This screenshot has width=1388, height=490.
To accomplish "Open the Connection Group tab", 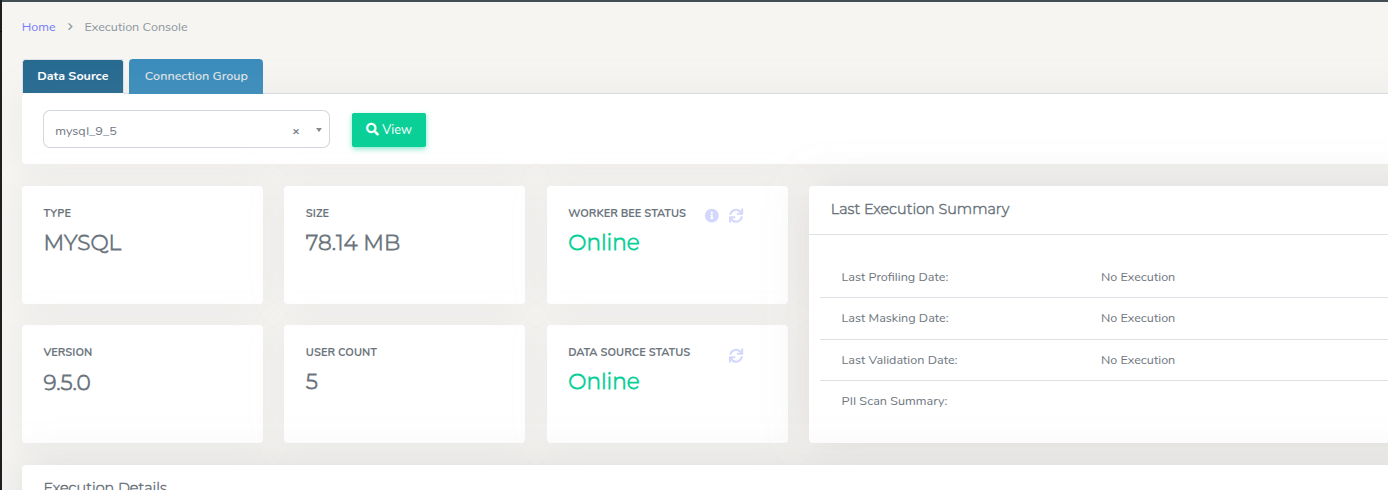I will pyautogui.click(x=196, y=77).
